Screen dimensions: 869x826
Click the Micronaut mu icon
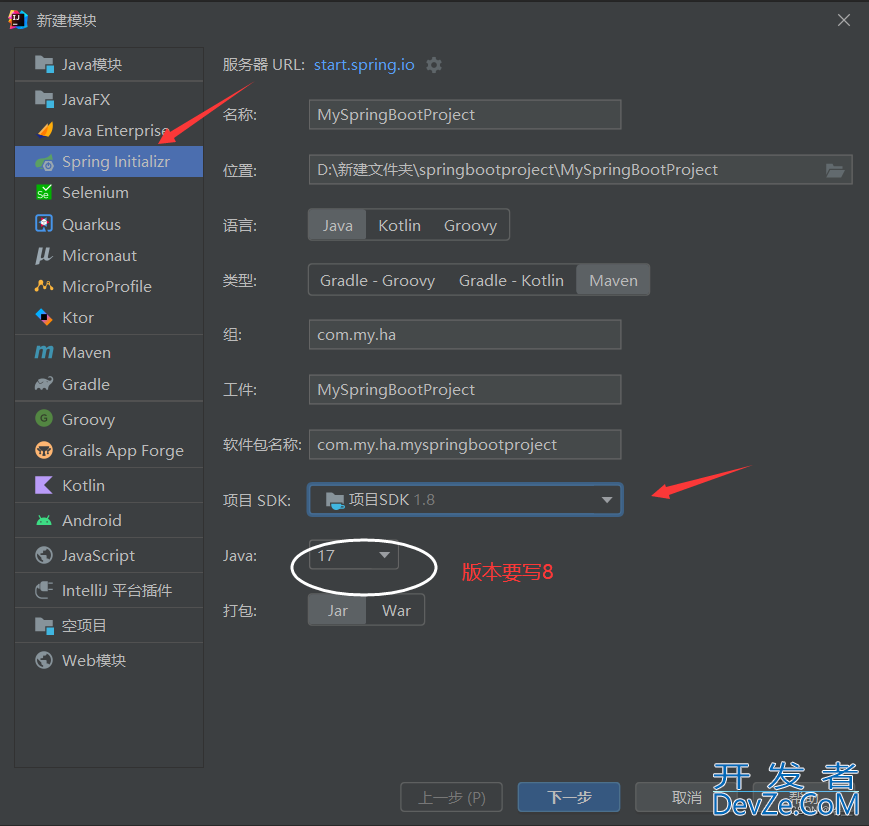pyautogui.click(x=44, y=256)
